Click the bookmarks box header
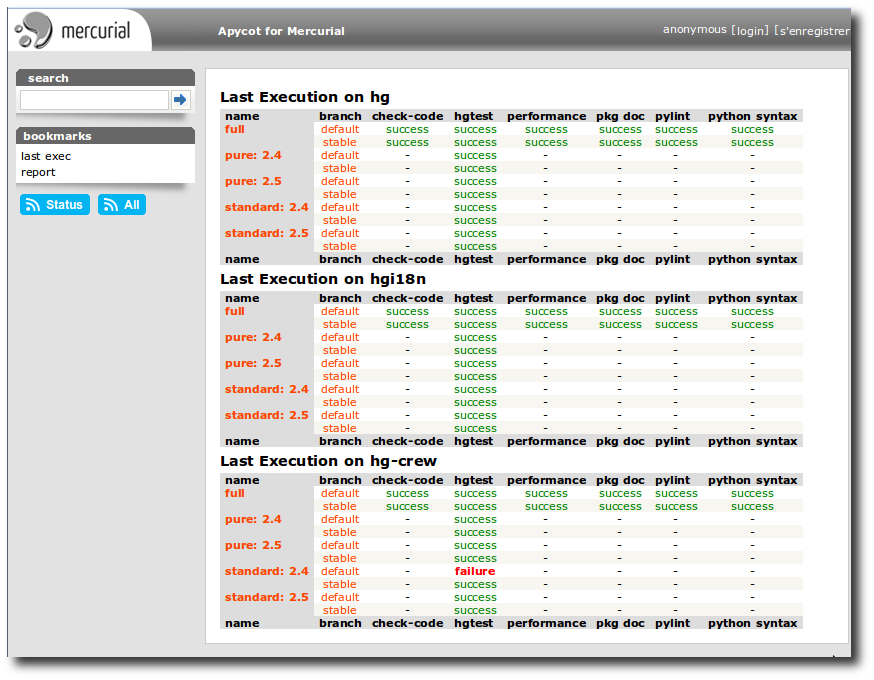The height and width of the screenshot is (680, 874). point(105,135)
